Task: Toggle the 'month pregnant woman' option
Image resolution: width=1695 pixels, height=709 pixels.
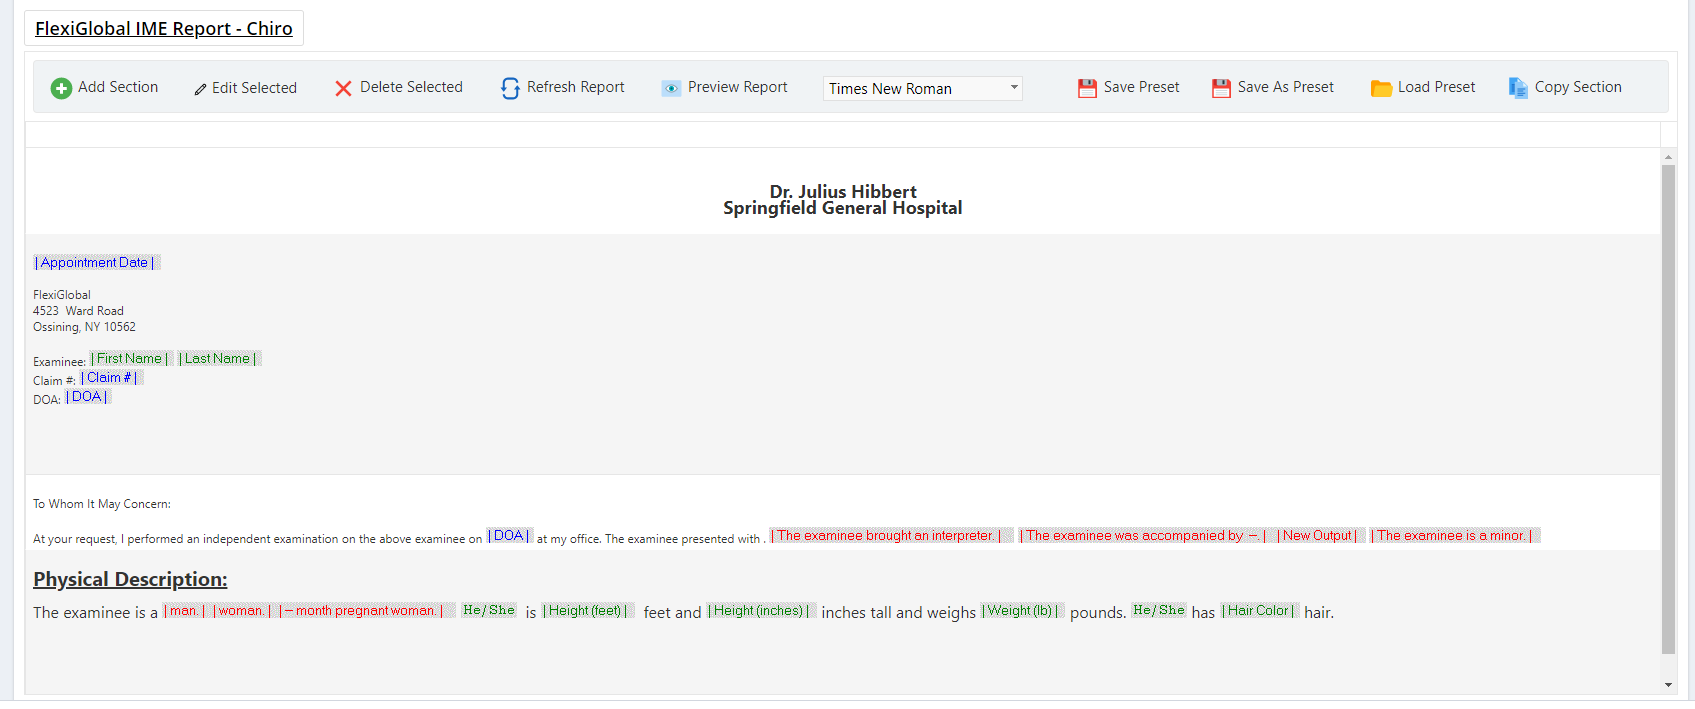Action: [361, 611]
